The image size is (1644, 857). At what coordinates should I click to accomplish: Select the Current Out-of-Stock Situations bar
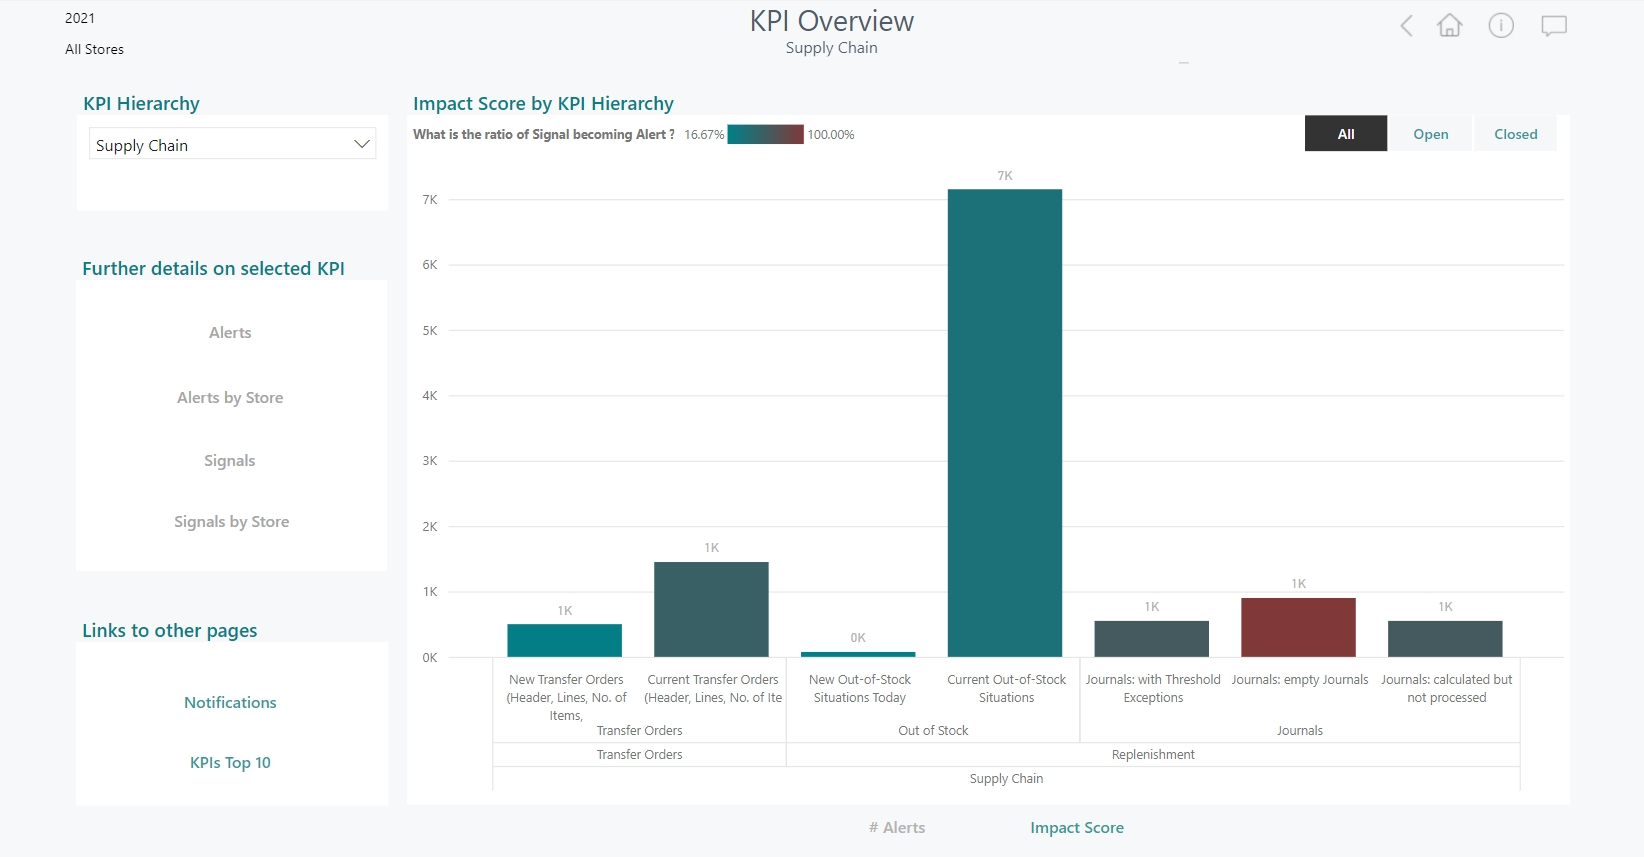pyautogui.click(x=1005, y=422)
